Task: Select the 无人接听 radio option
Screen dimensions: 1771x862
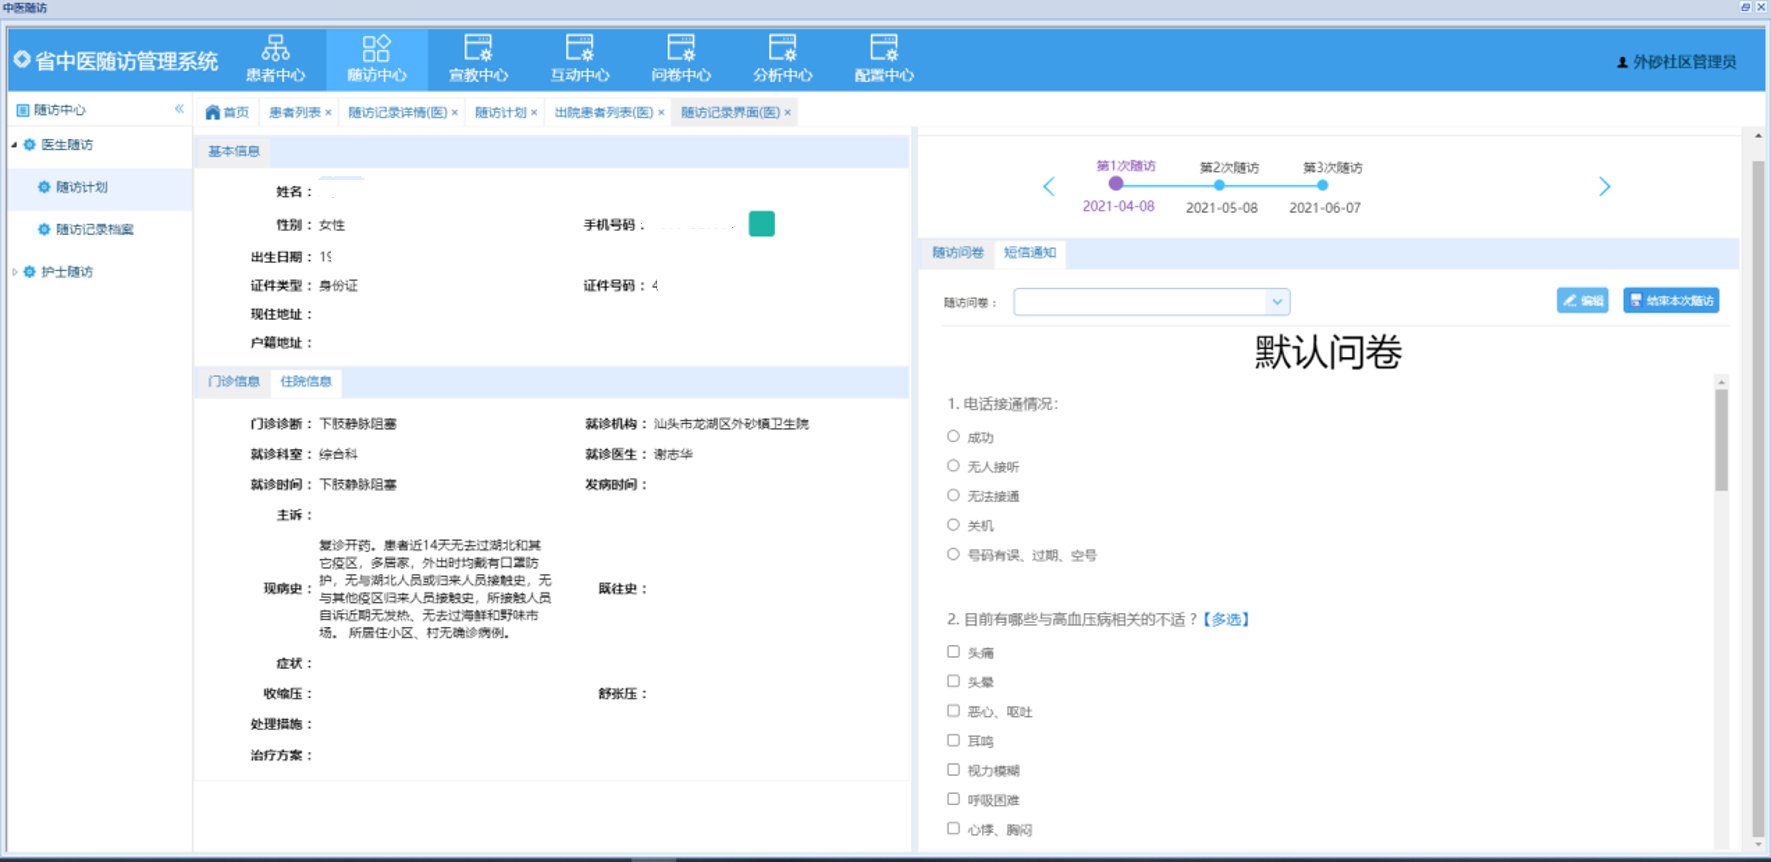Action: tap(953, 466)
